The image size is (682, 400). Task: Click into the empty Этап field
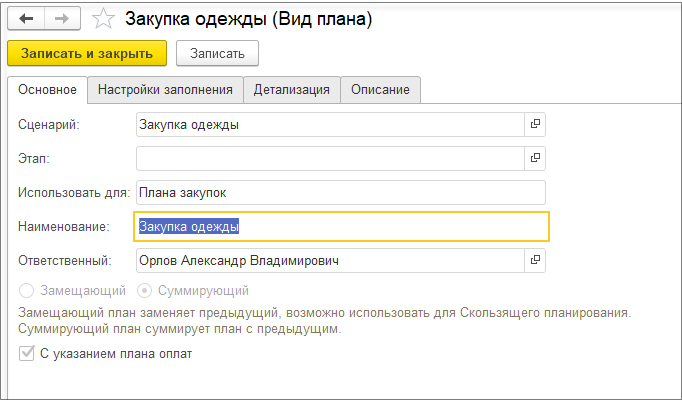329,158
